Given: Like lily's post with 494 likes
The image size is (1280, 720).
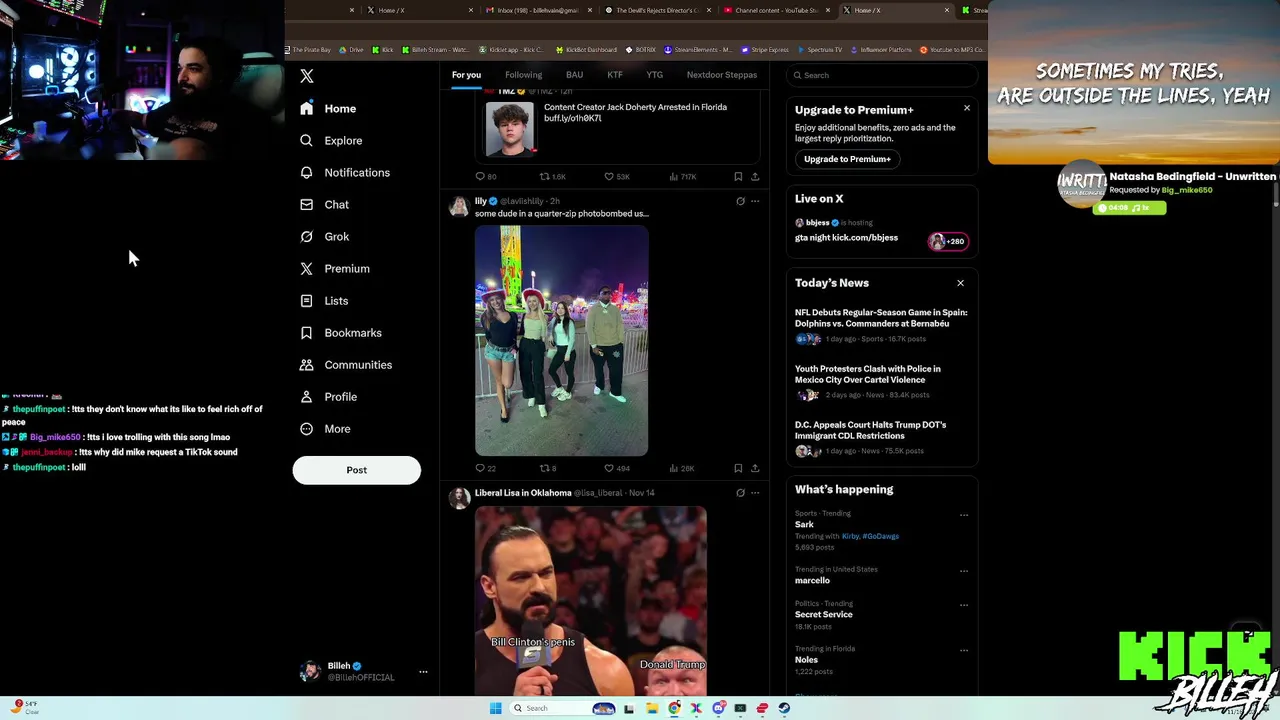Looking at the screenshot, I should point(617,468).
